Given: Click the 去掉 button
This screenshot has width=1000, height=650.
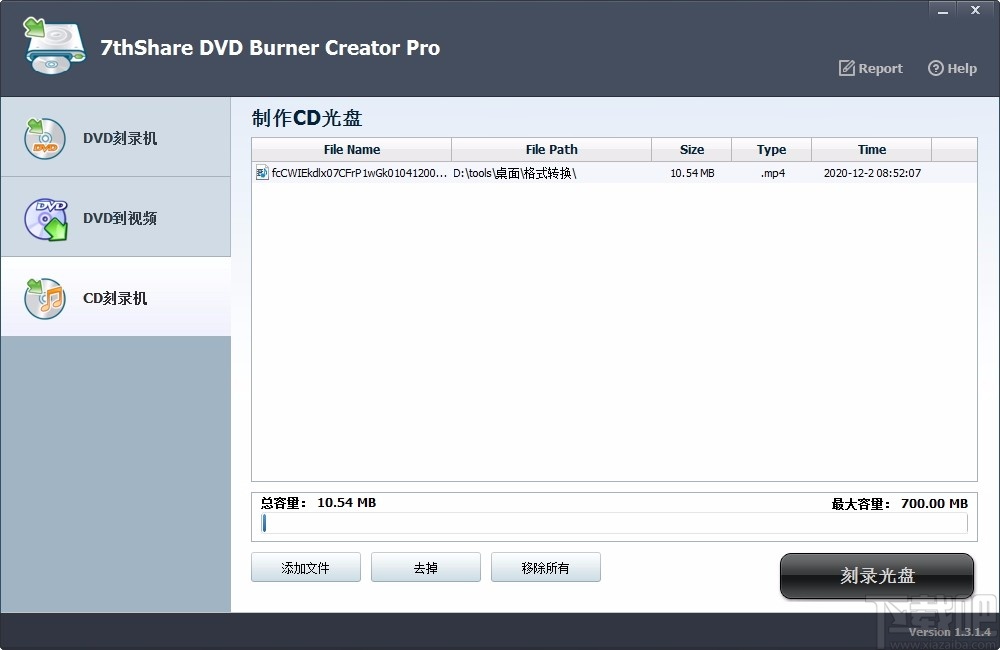Looking at the screenshot, I should click(x=425, y=566).
